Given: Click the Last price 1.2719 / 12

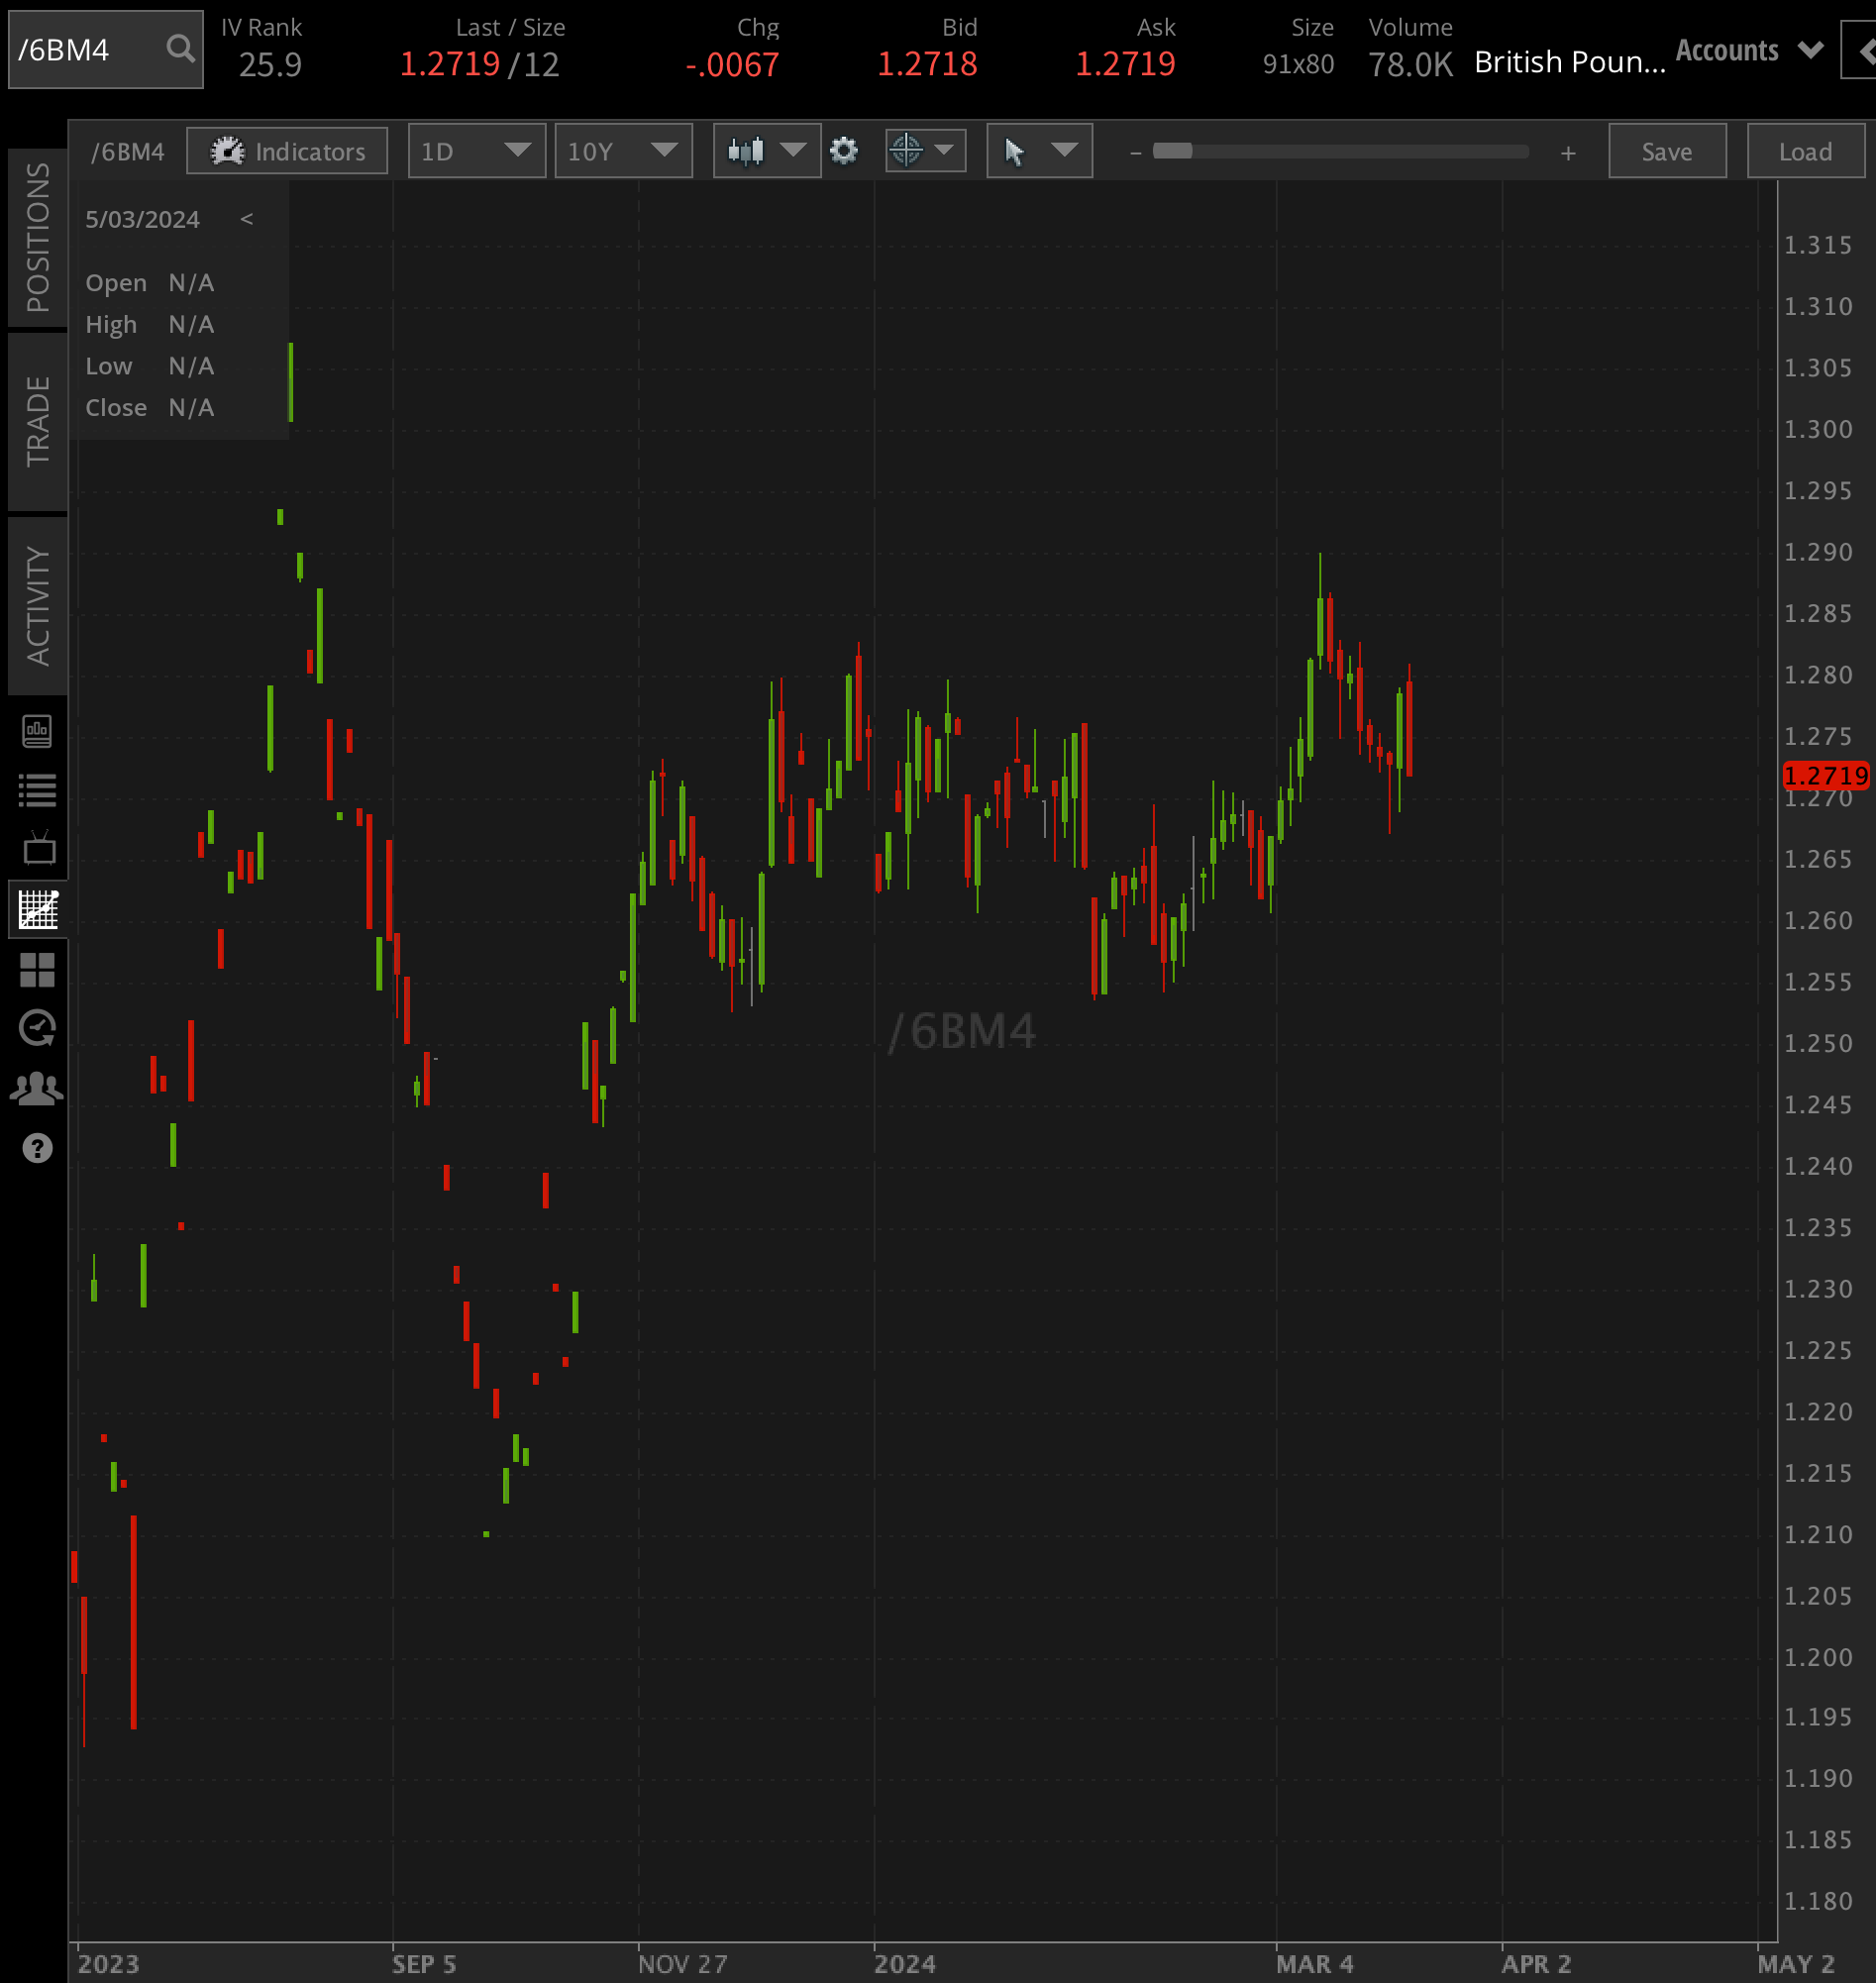Looking at the screenshot, I should [x=480, y=65].
